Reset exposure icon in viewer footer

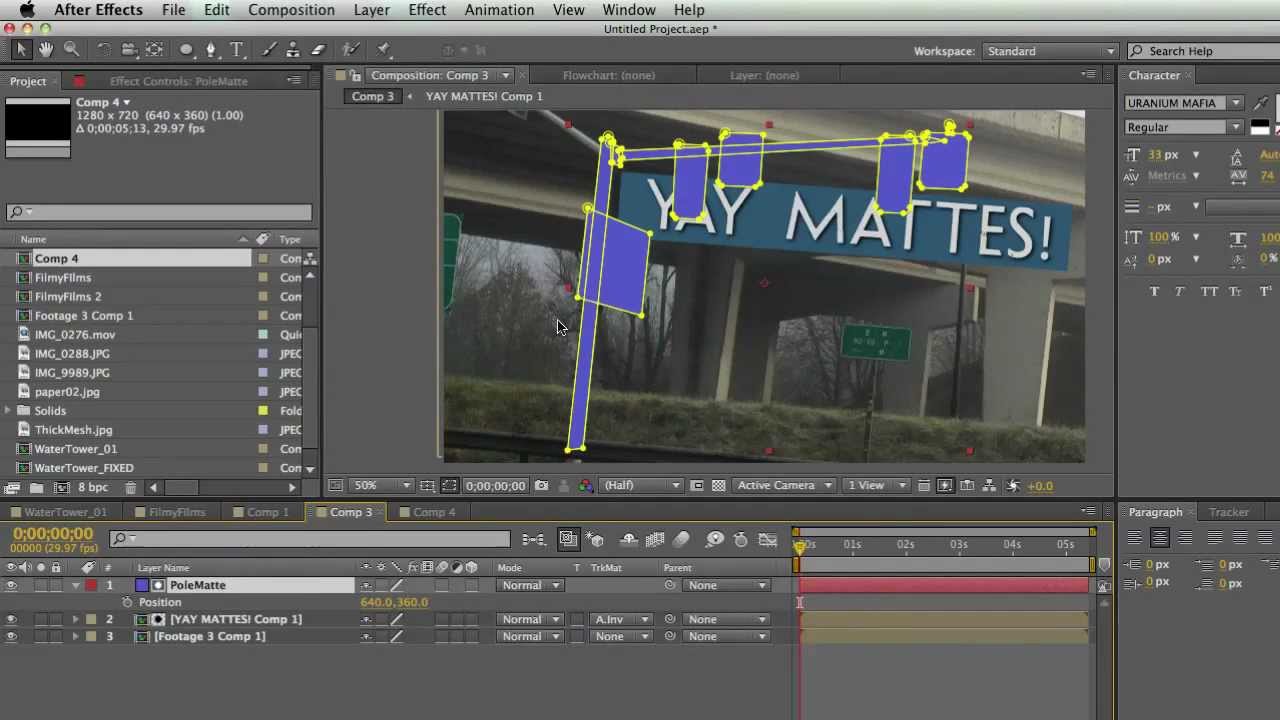(1014, 486)
